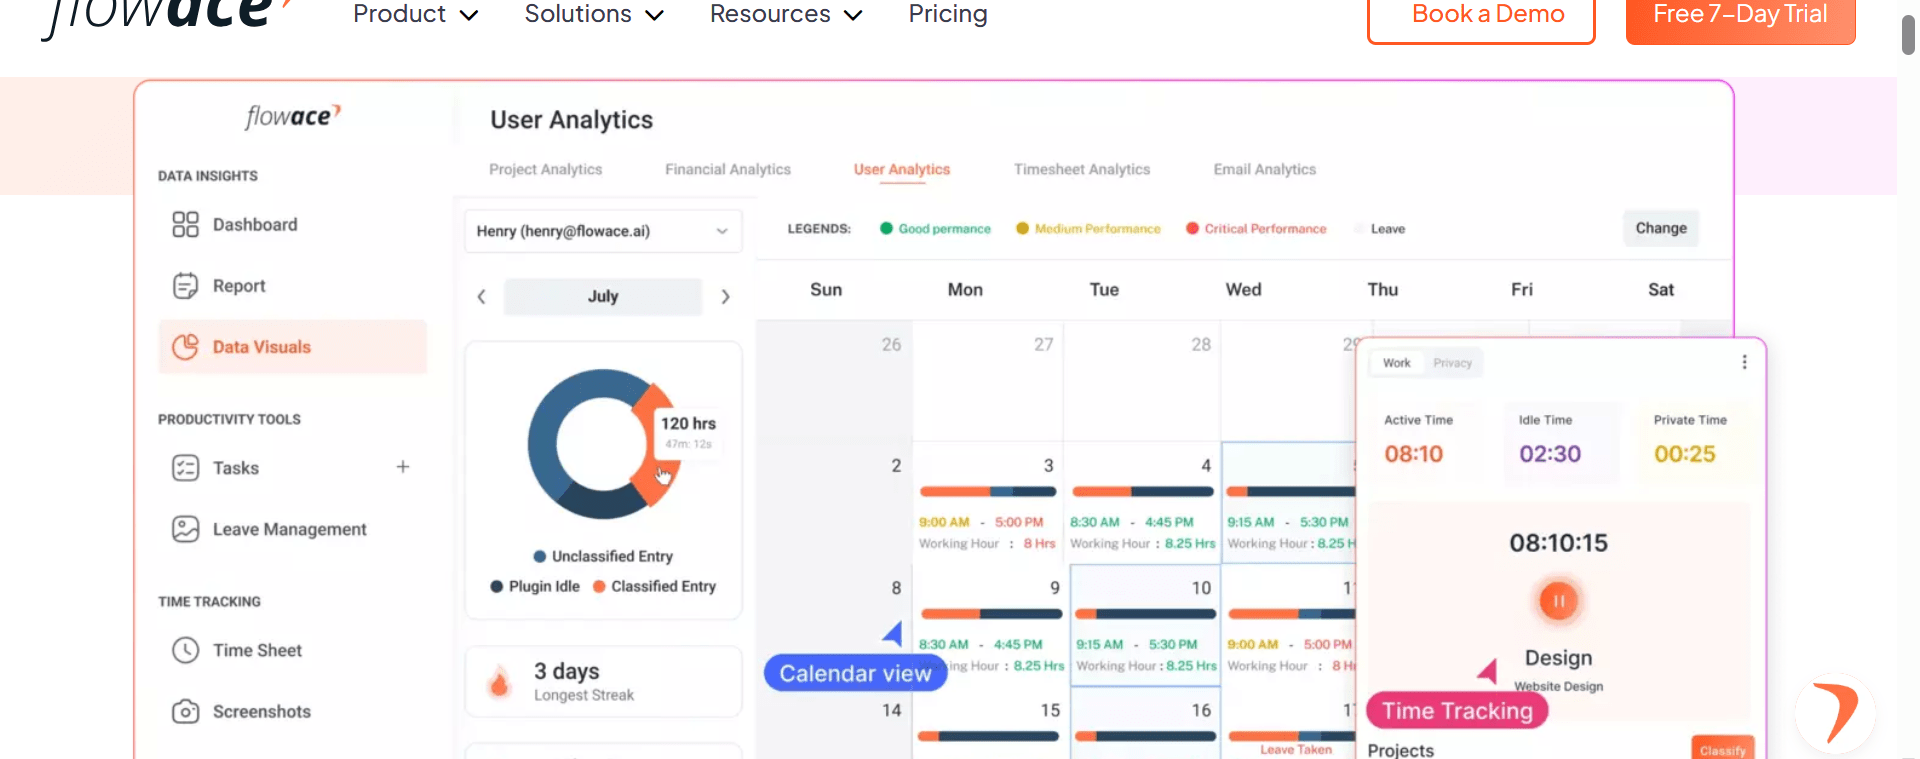Click the page vertical scrollbar
The height and width of the screenshot is (759, 1920).
1908,35
